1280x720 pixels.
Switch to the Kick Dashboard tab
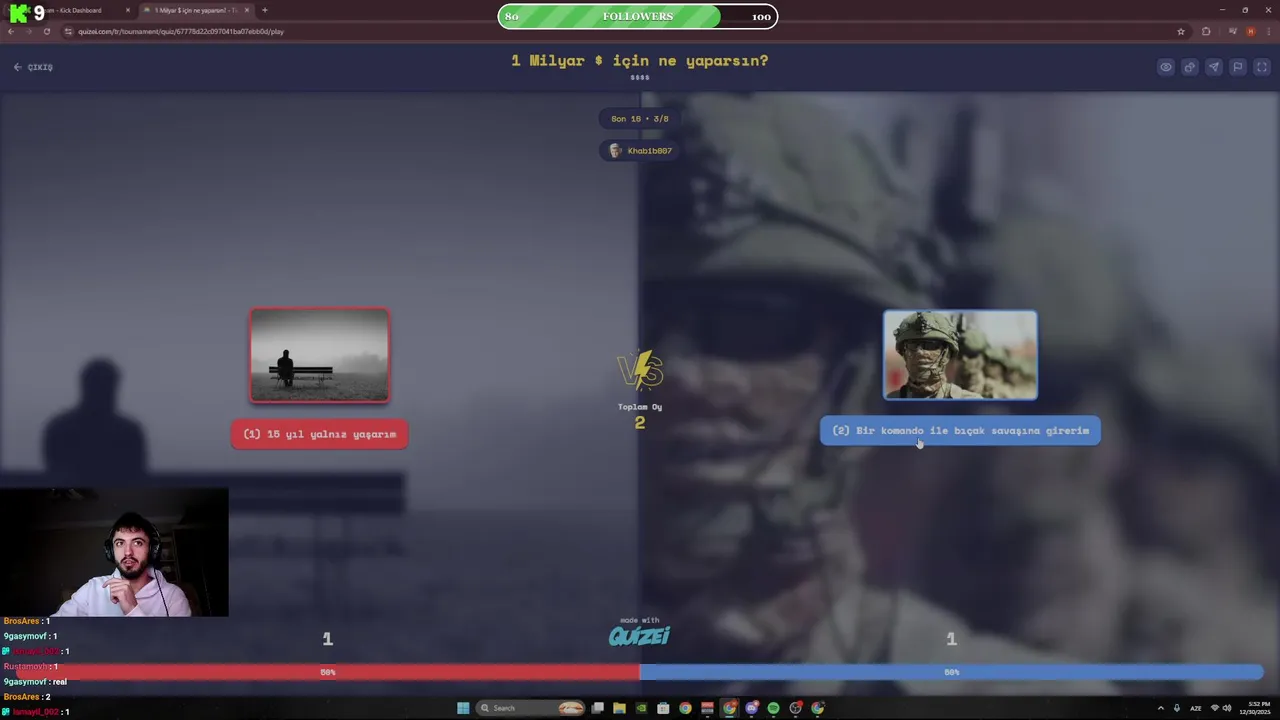(75, 10)
